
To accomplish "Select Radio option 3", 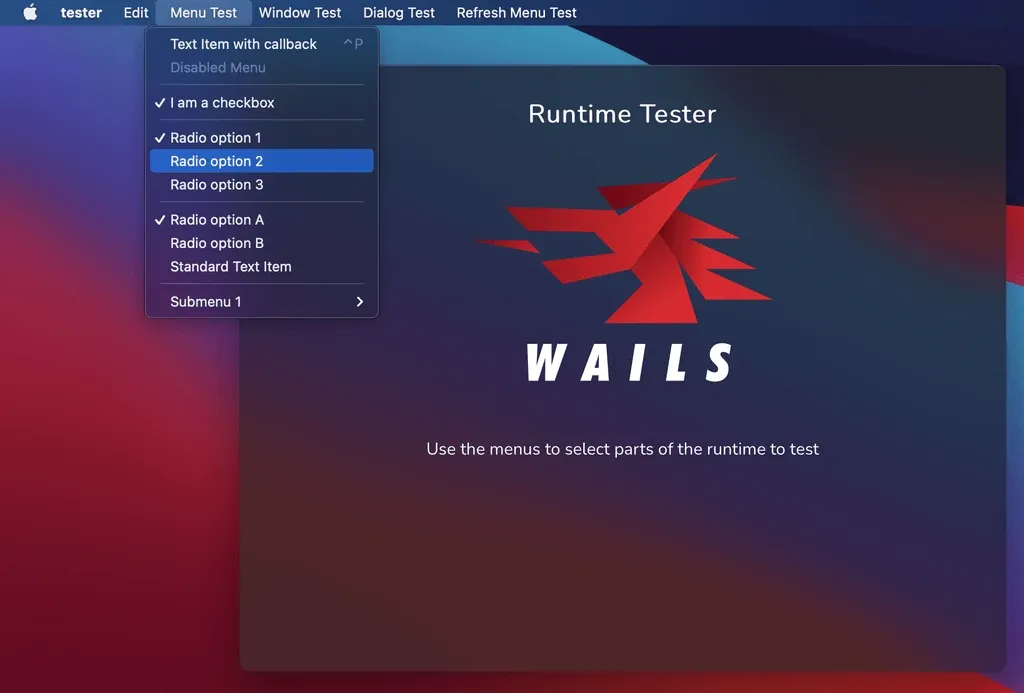I will coord(216,184).
